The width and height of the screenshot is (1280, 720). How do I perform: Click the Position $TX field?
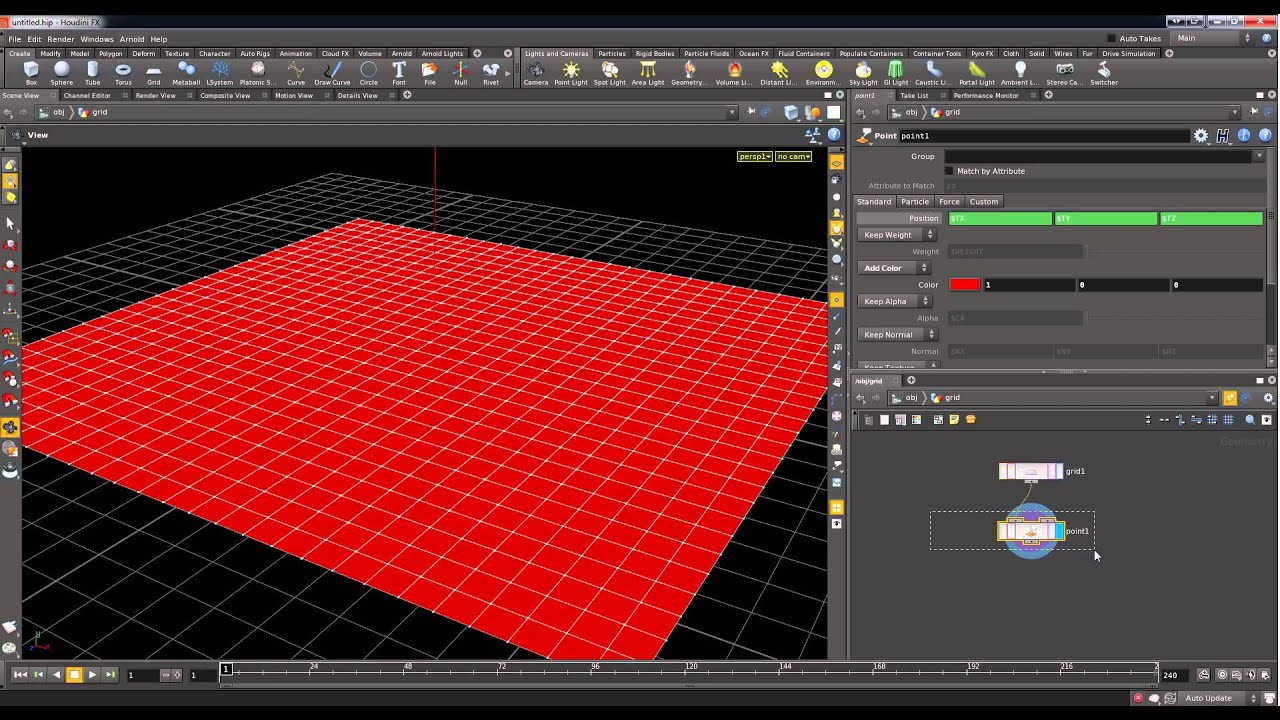(1000, 218)
